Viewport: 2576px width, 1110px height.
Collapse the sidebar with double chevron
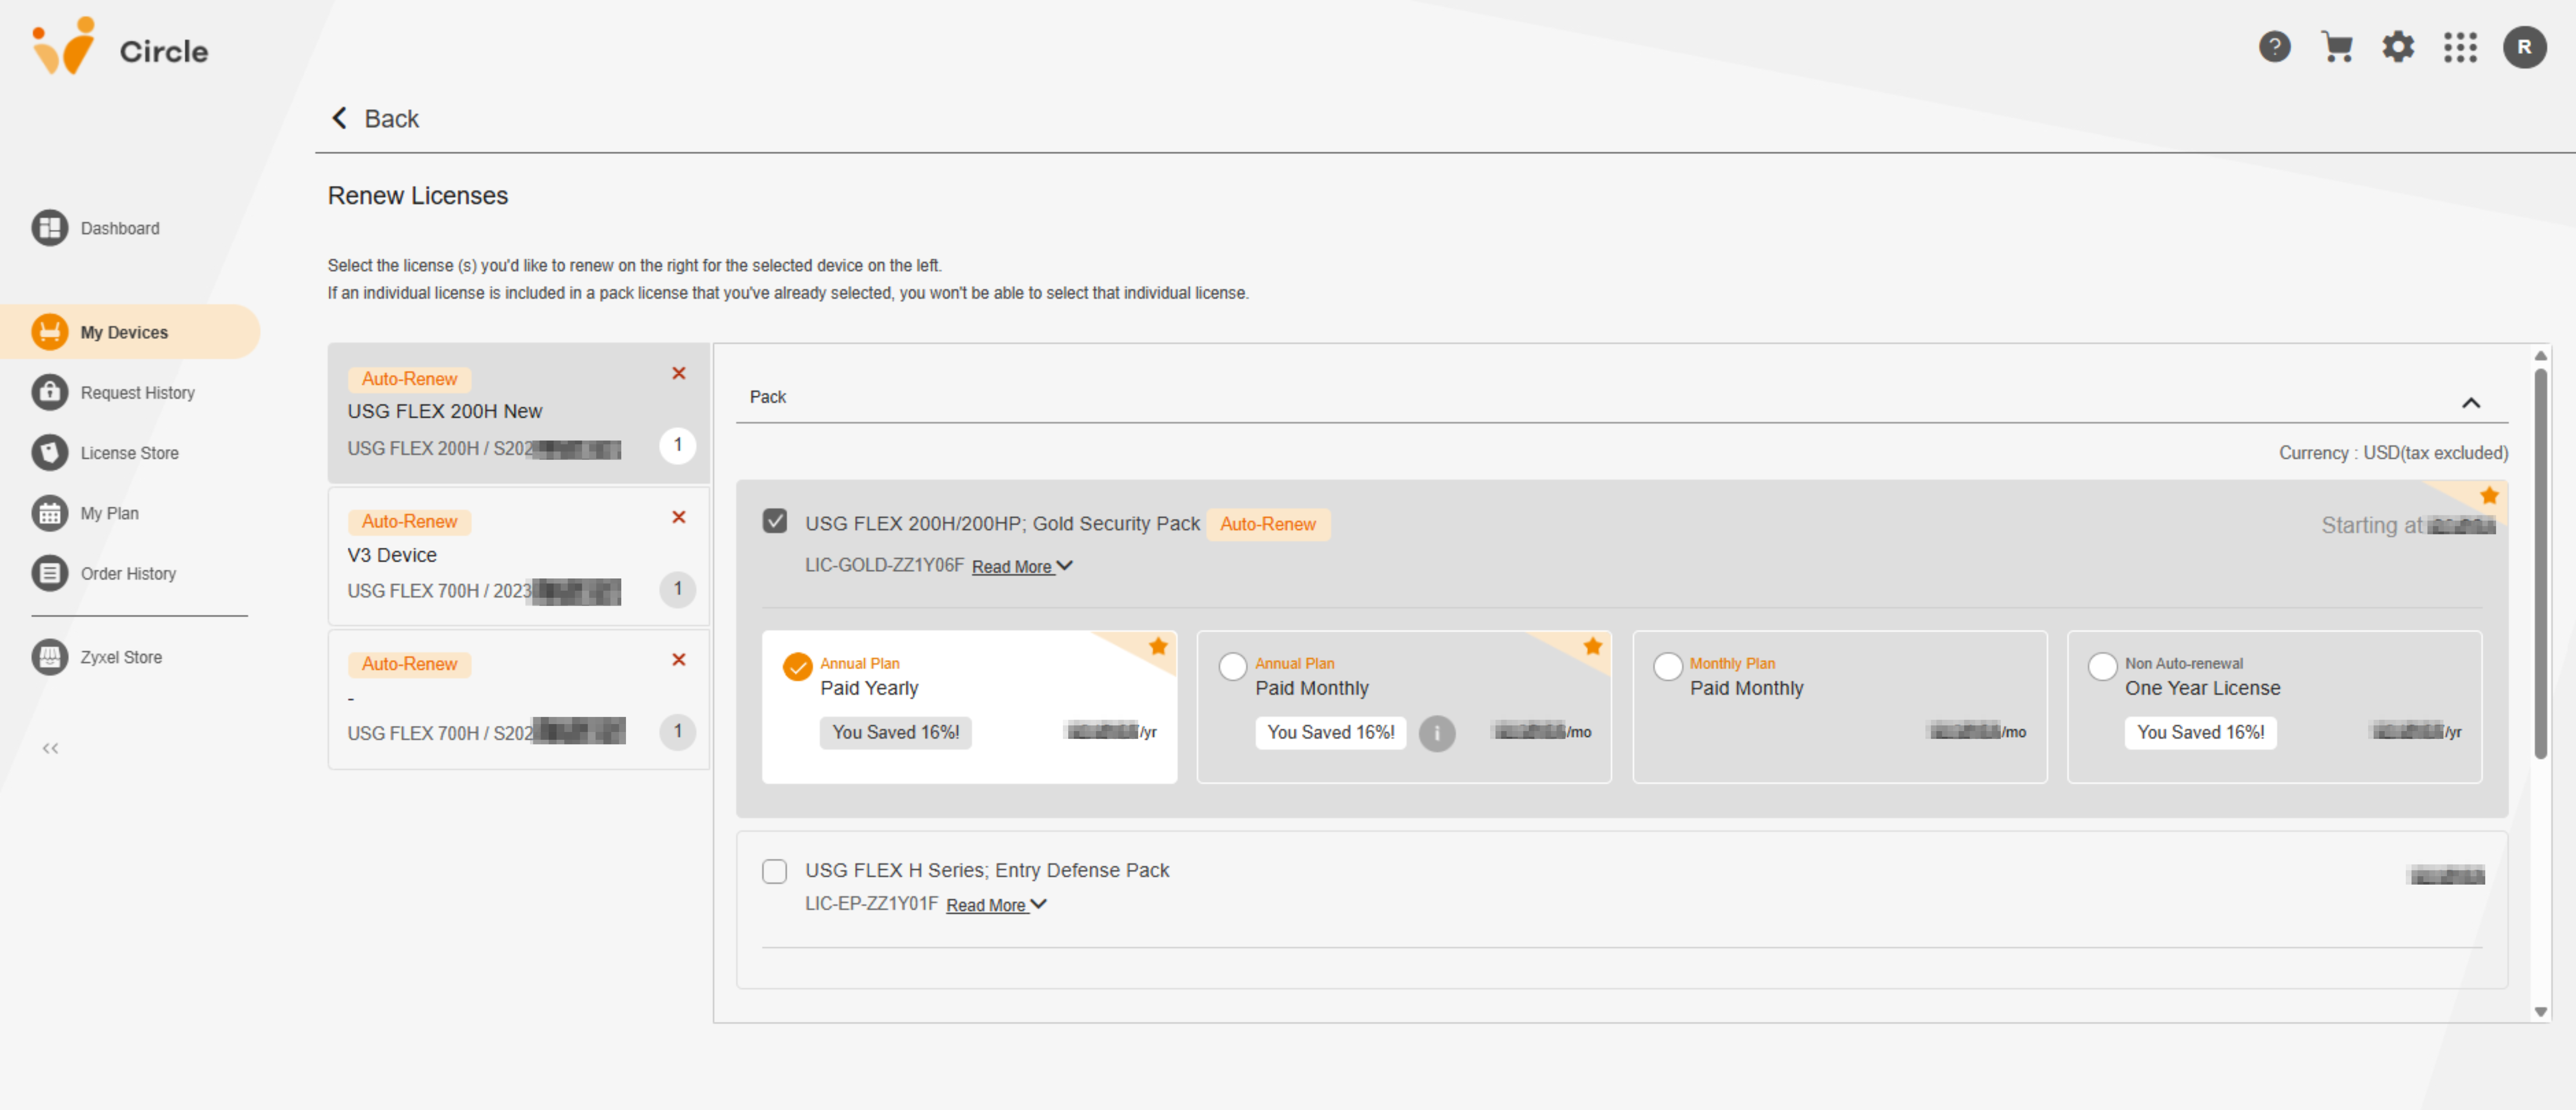(x=50, y=748)
